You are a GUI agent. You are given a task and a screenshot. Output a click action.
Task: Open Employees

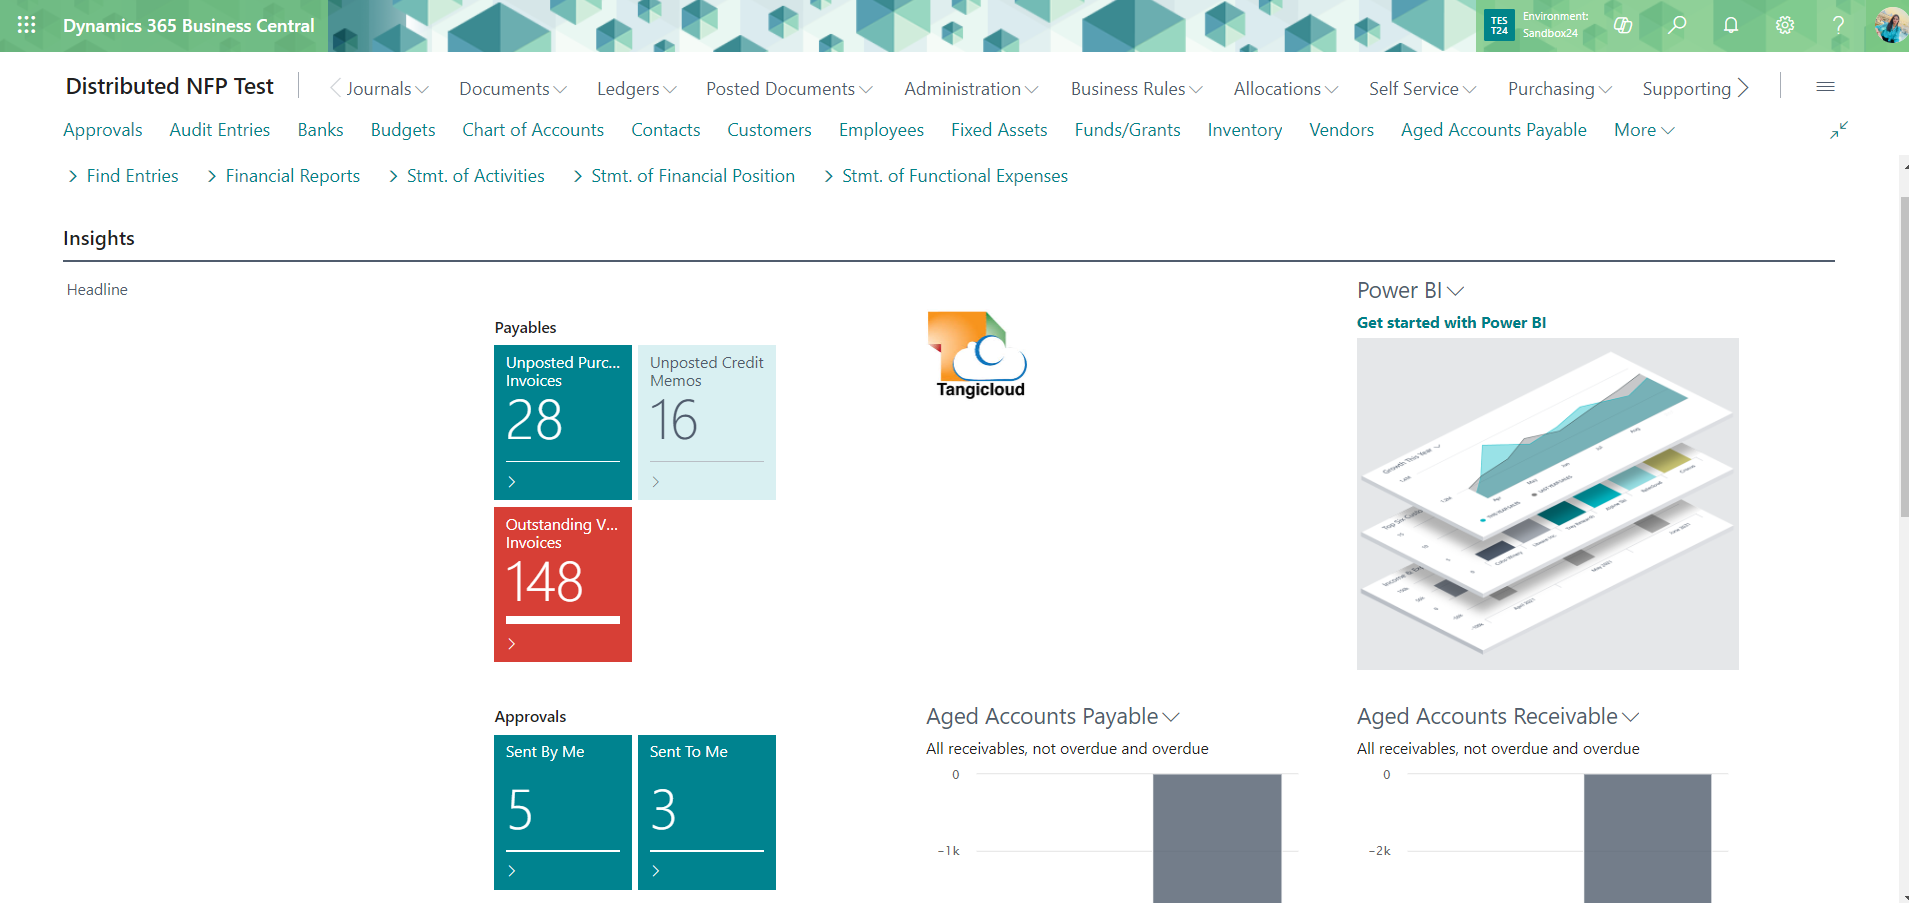[x=881, y=130]
